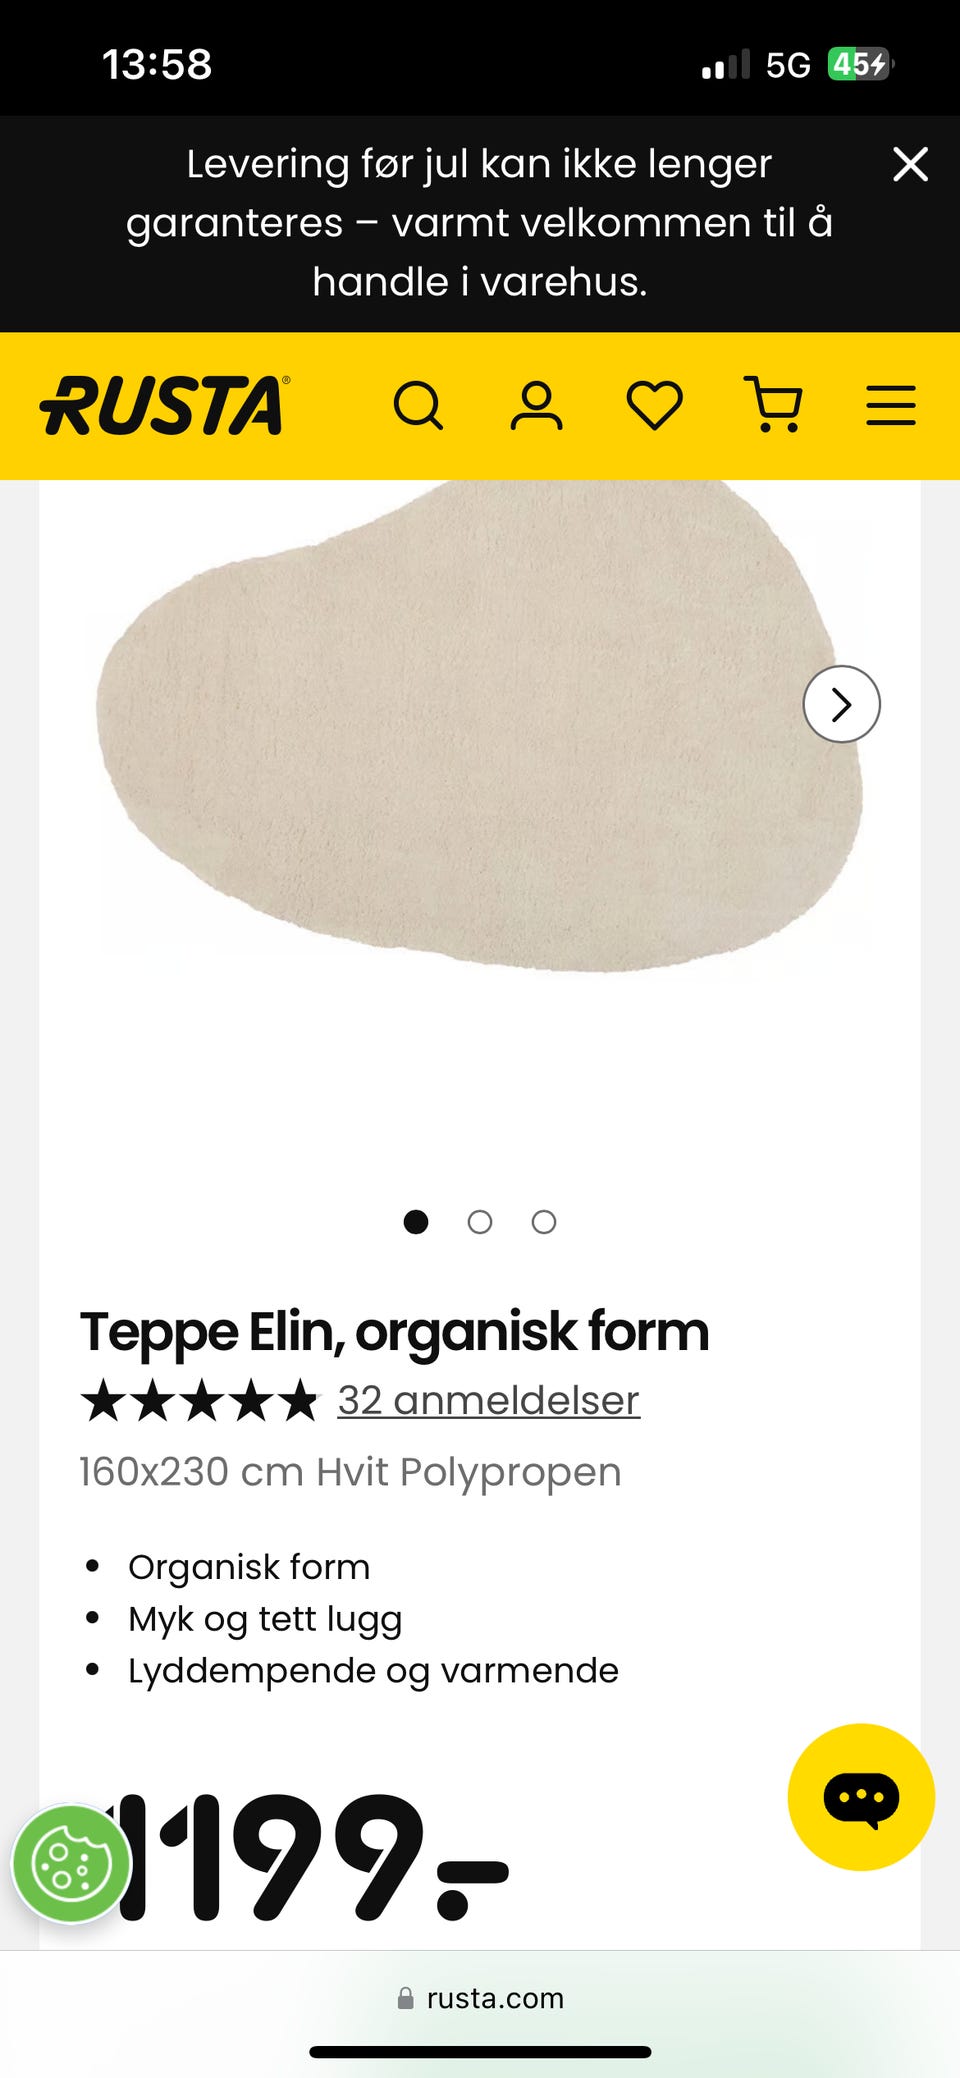The image size is (960, 2078).
Task: Open the wishlist heart icon
Action: [x=655, y=406]
